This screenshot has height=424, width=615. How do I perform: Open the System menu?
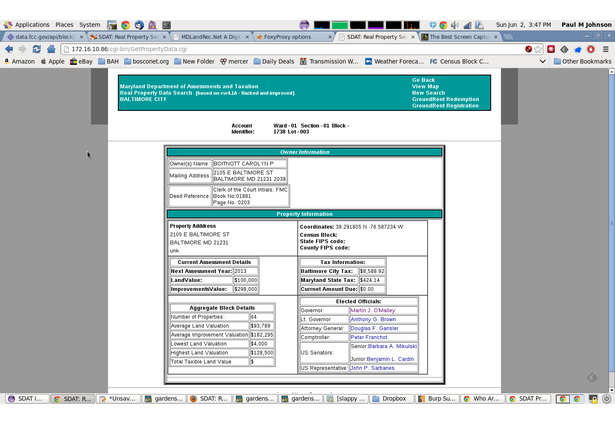coord(89,25)
